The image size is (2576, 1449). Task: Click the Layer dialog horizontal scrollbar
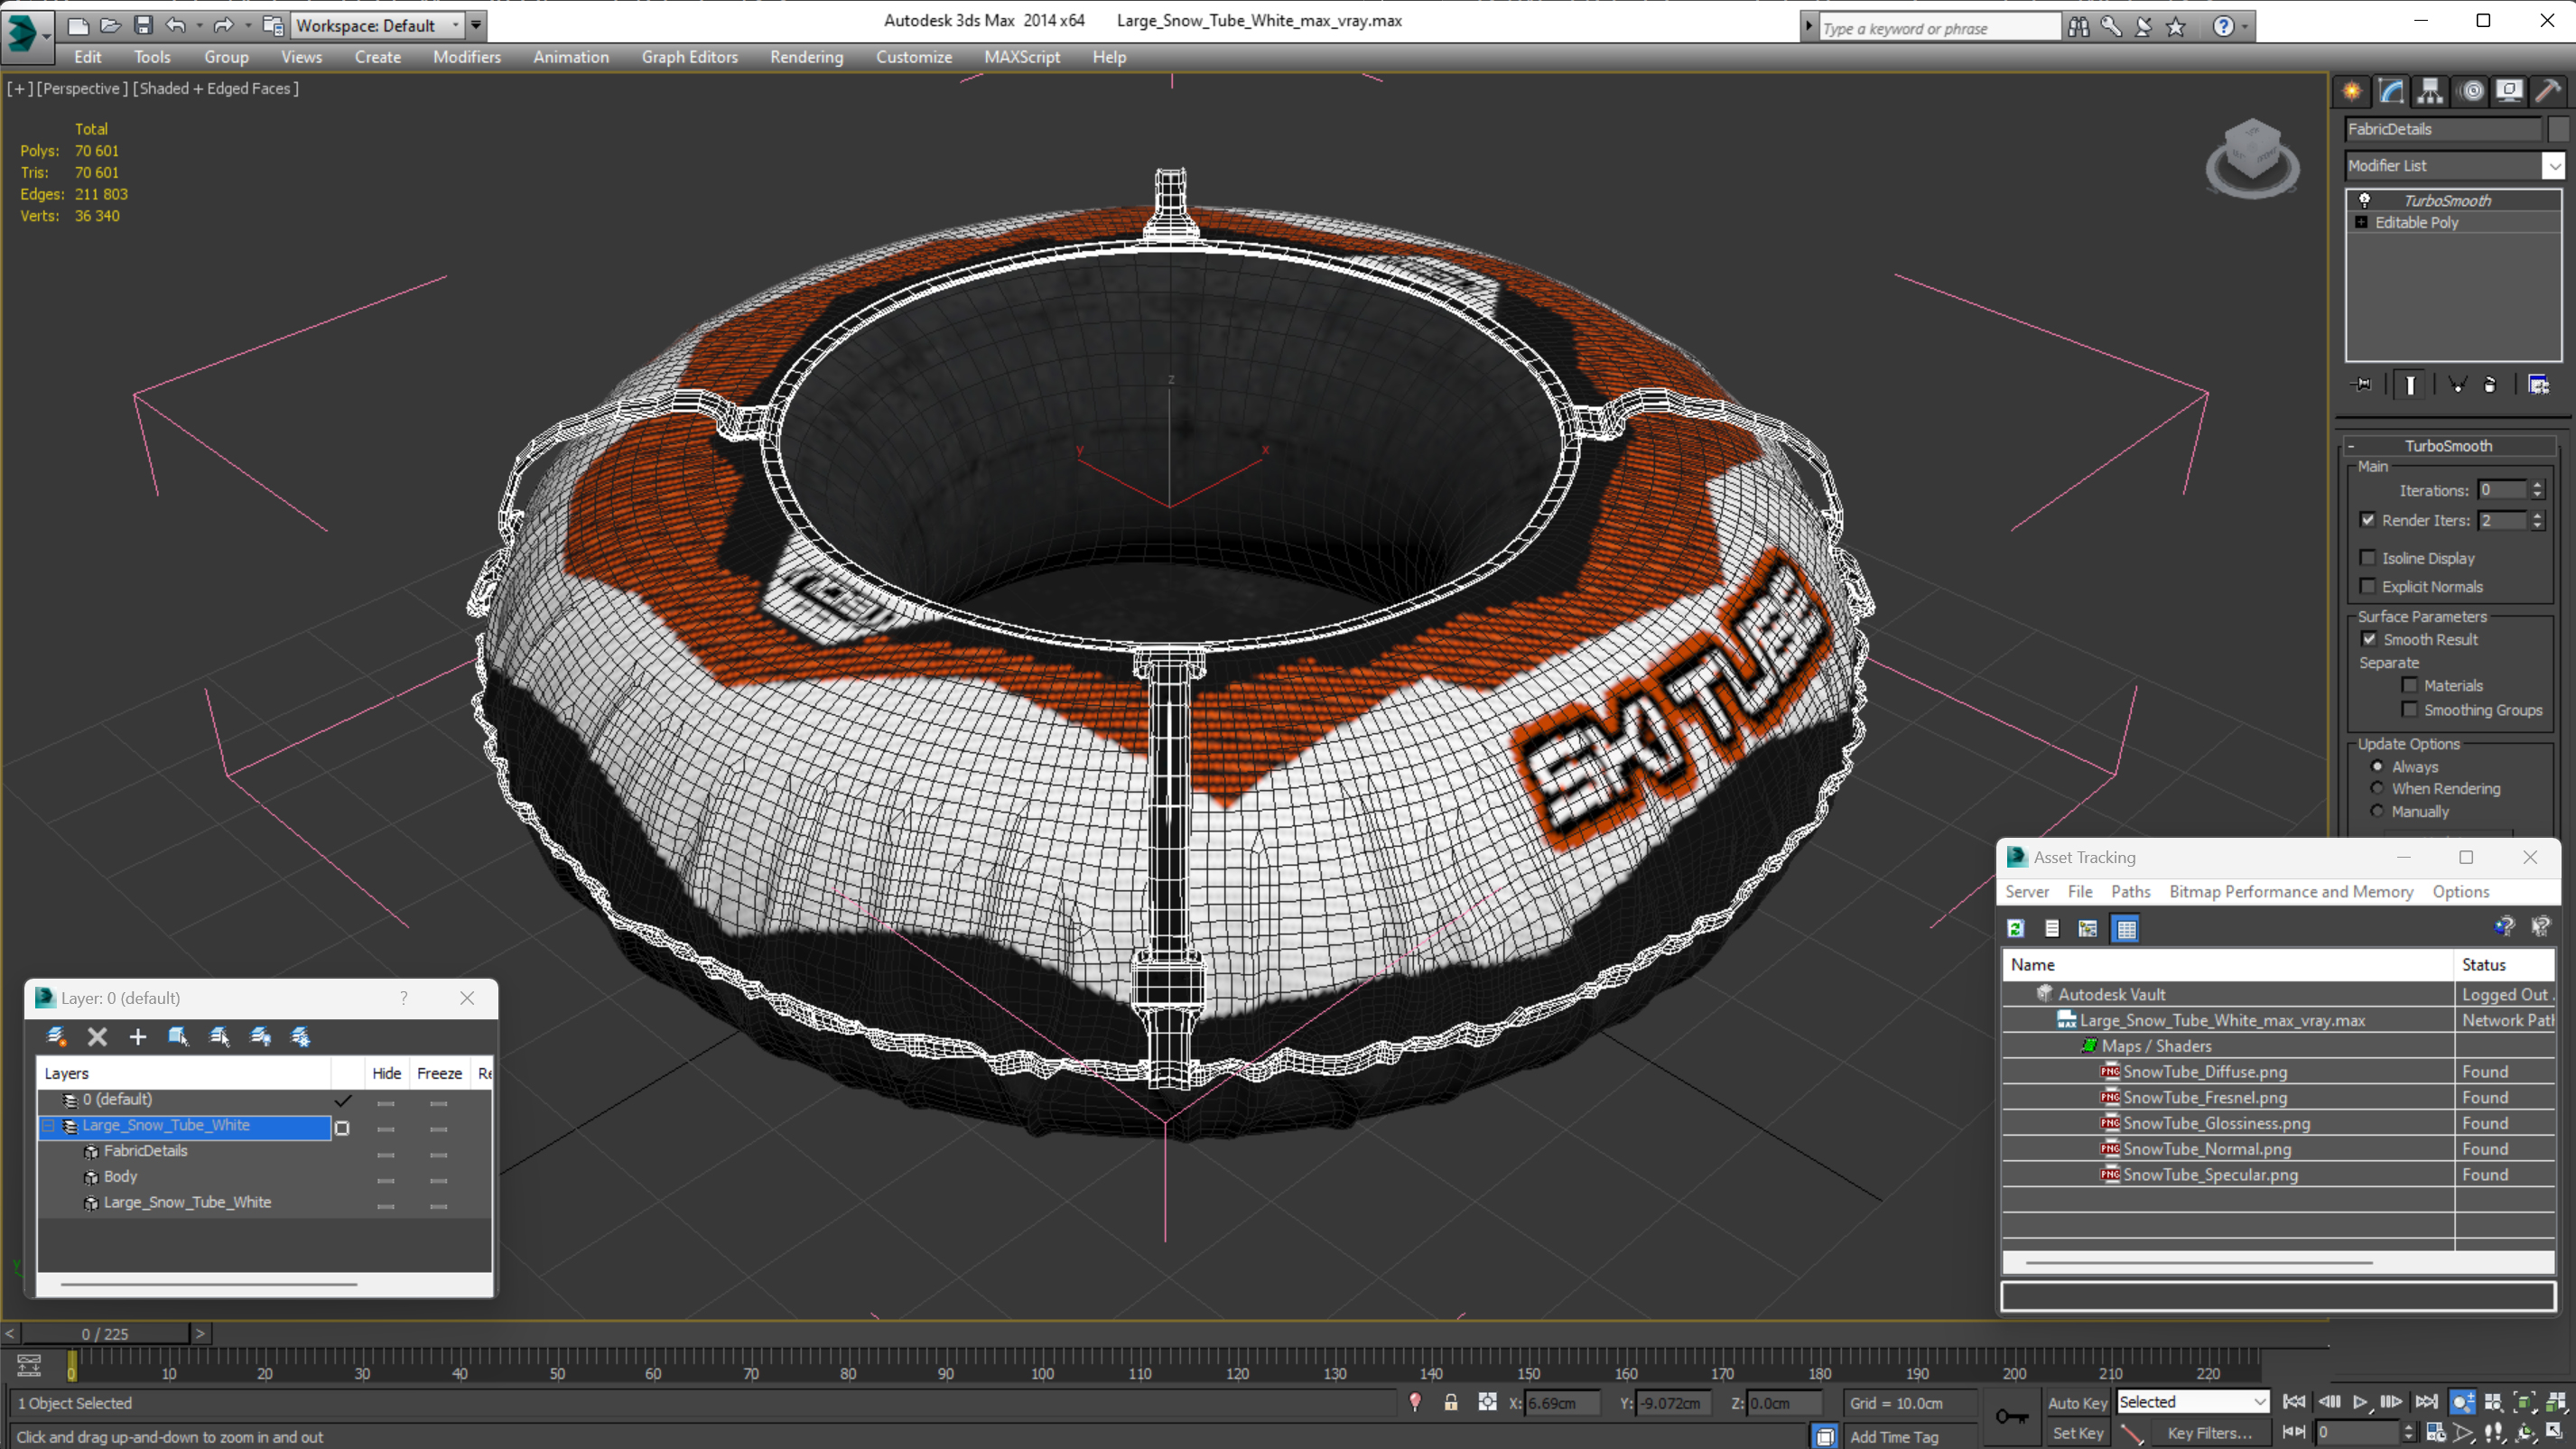209,1283
